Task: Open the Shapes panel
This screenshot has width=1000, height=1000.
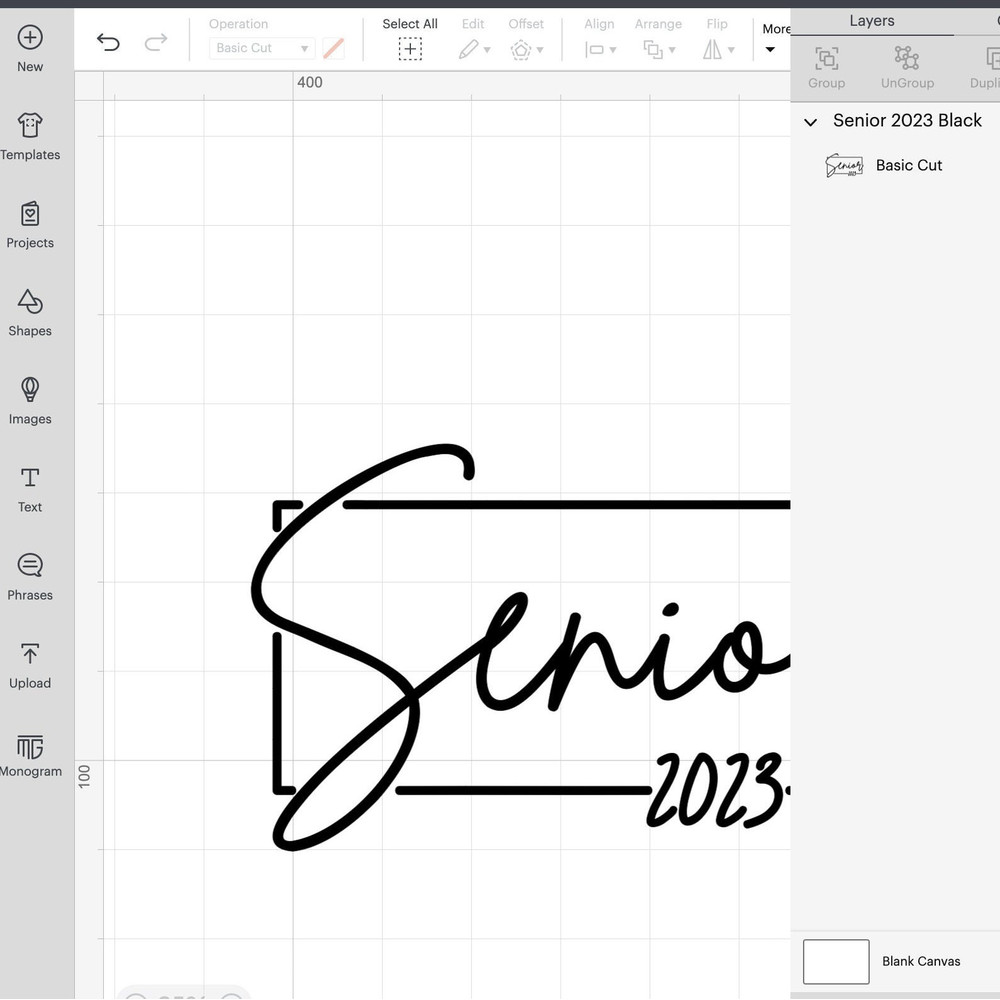Action: click(30, 313)
